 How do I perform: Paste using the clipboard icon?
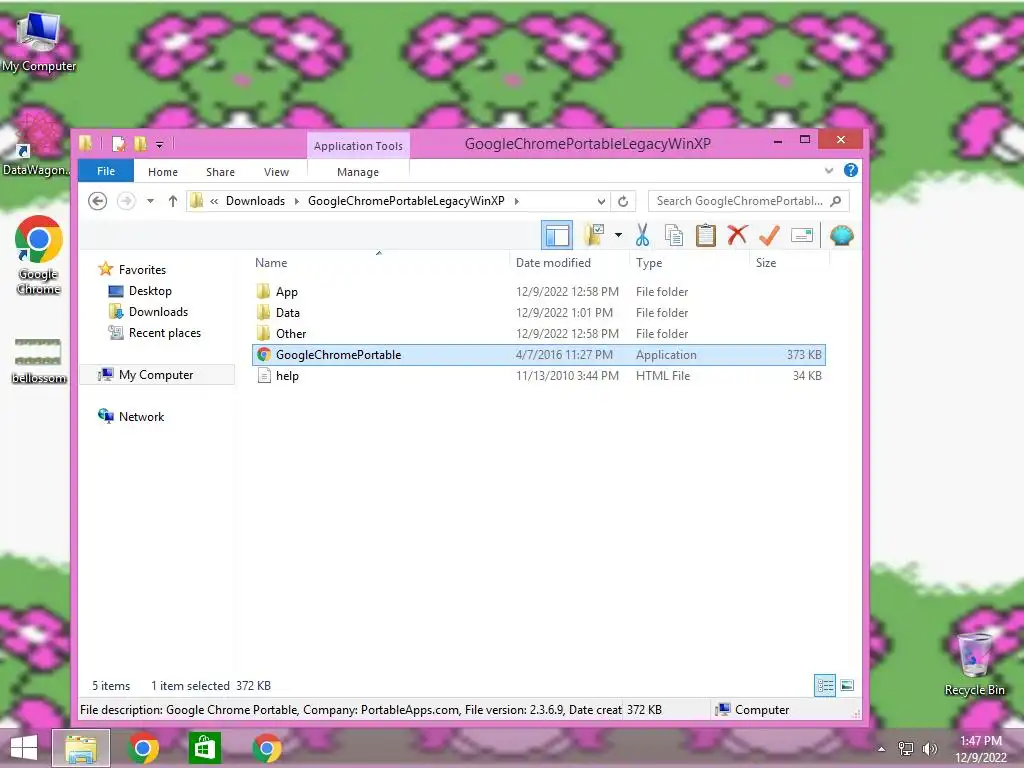point(705,235)
